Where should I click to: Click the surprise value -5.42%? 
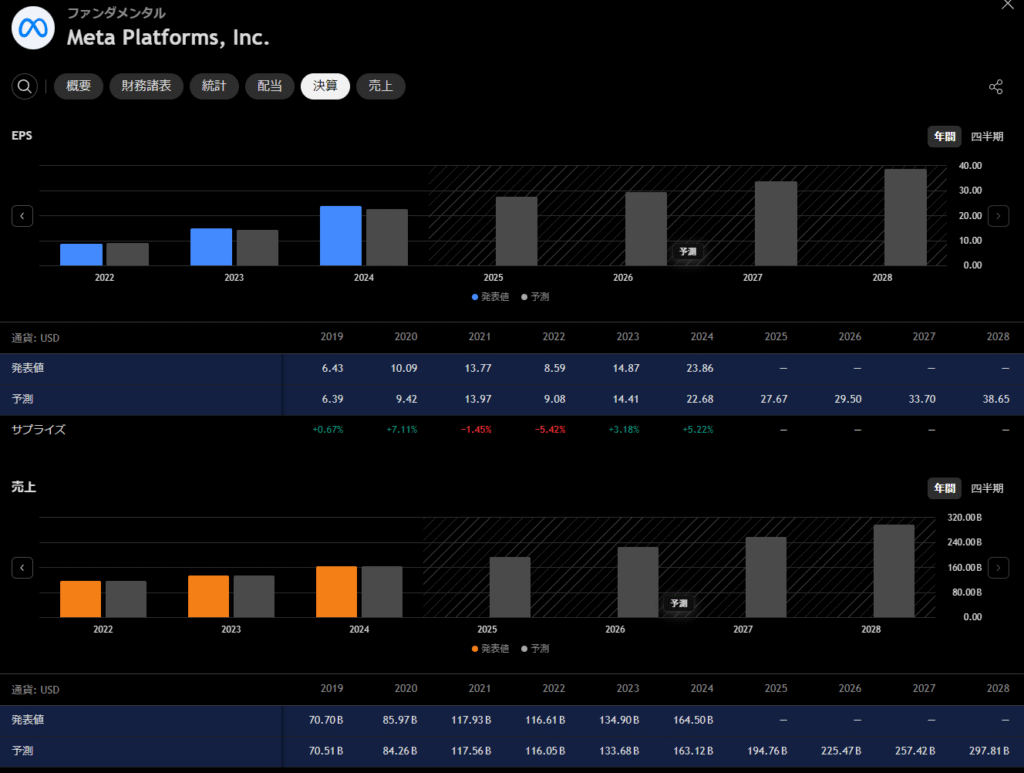click(x=550, y=430)
